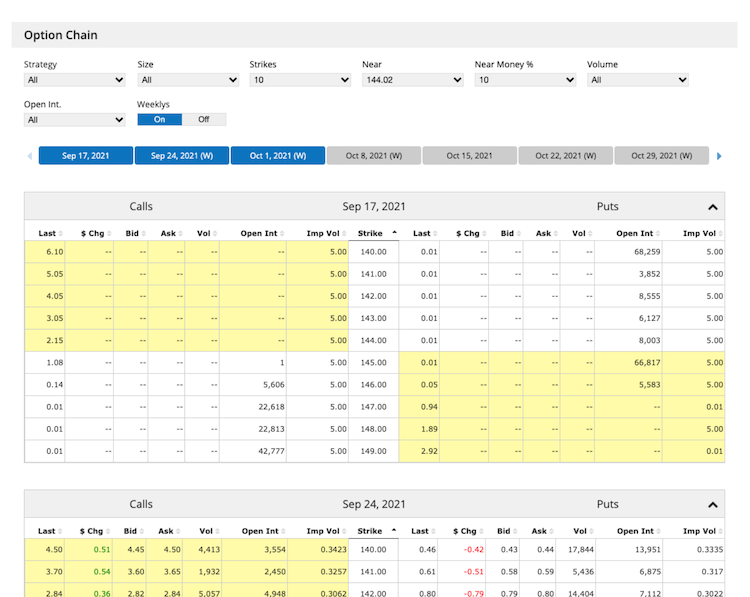Open the Open Int. filter dropdown

pos(75,120)
